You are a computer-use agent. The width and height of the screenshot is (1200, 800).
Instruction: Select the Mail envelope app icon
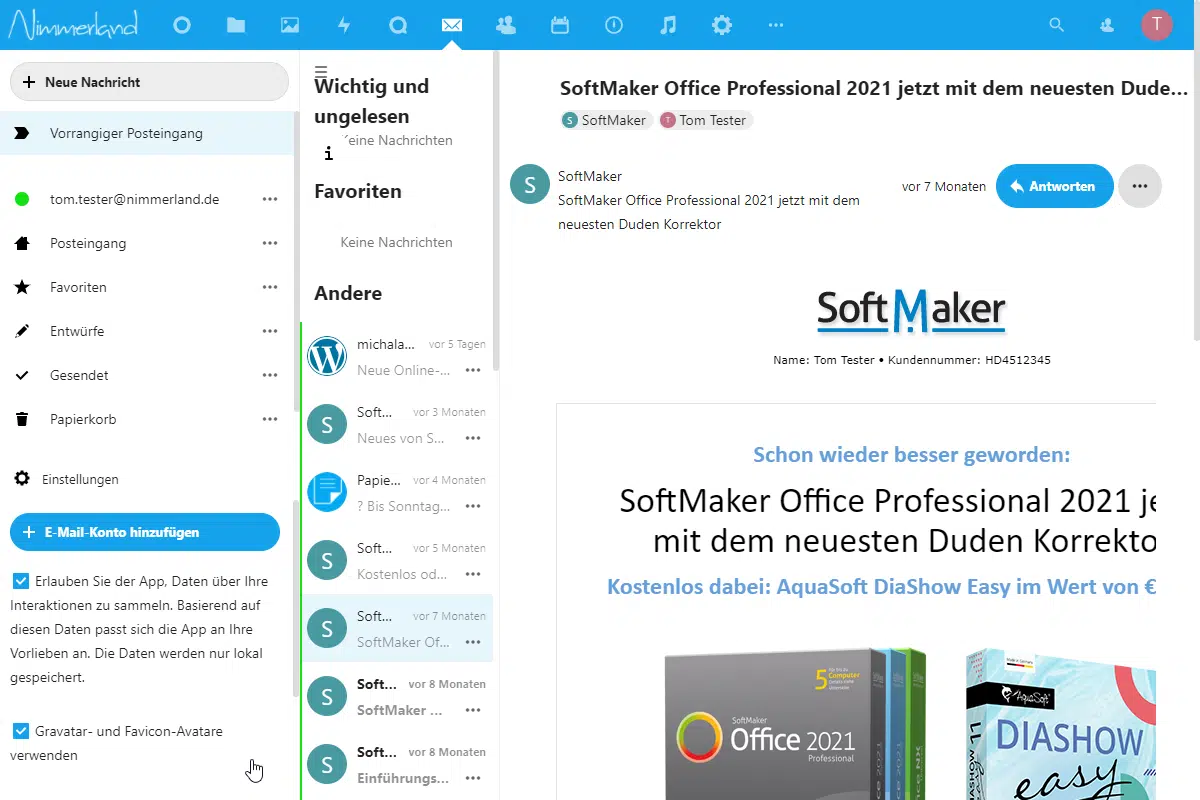pyautogui.click(x=452, y=25)
